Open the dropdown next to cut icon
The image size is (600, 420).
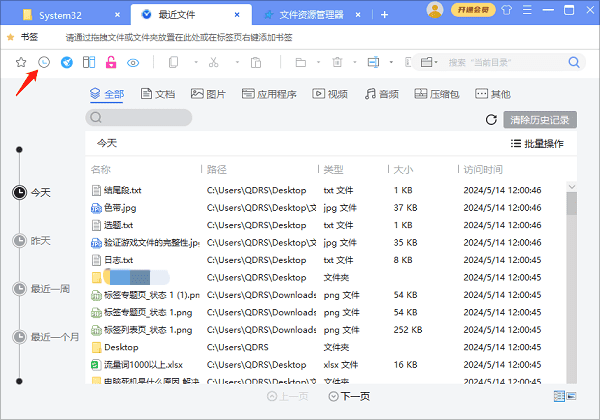point(237,62)
